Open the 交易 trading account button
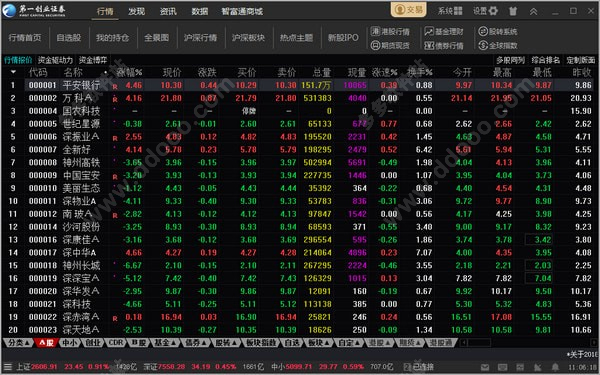Image resolution: width=600 pixels, height=375 pixels. tap(409, 10)
